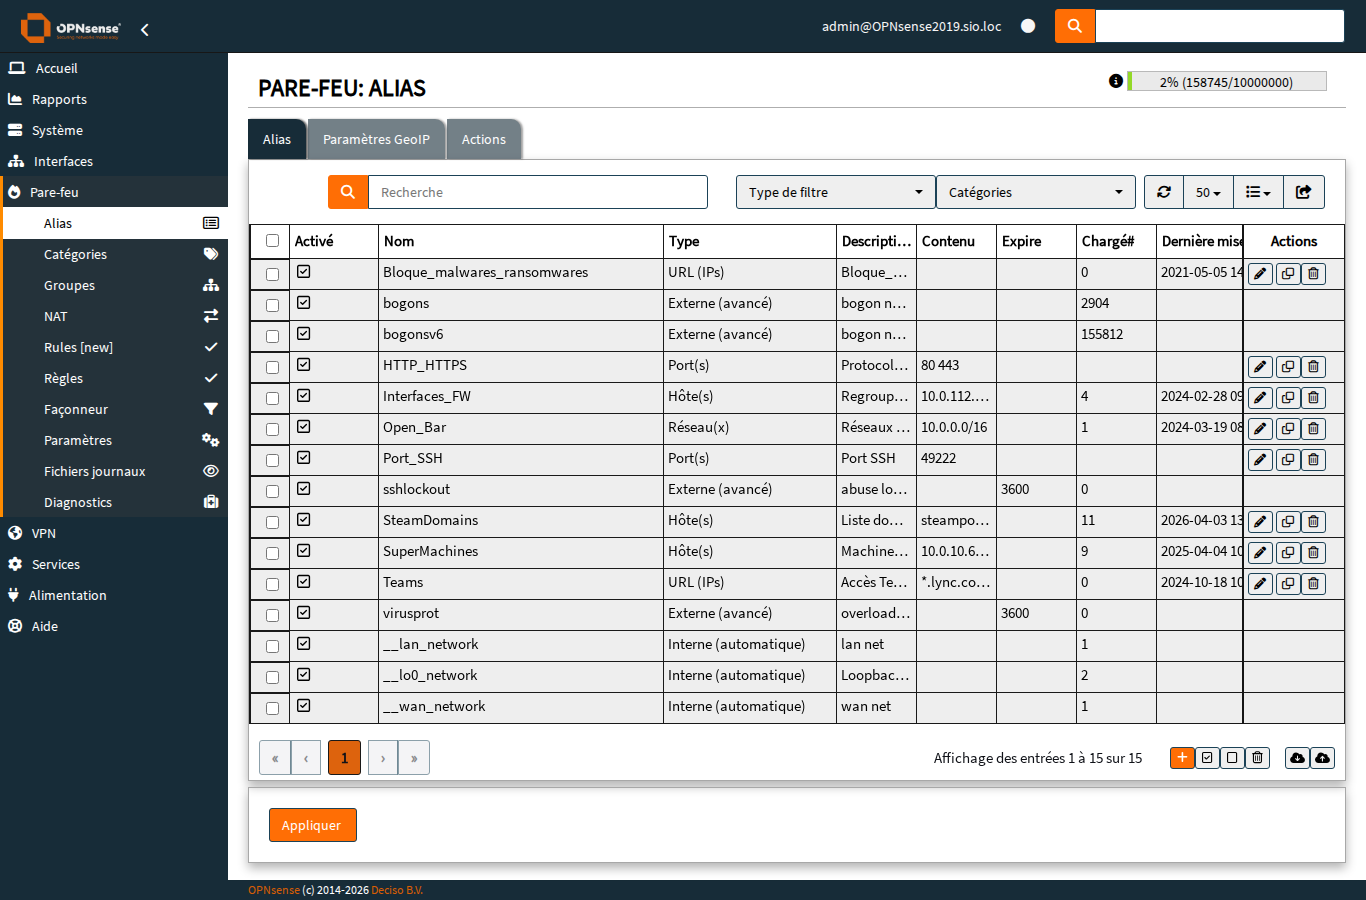
Task: Edit the SteamDomains alias
Action: (1260, 522)
